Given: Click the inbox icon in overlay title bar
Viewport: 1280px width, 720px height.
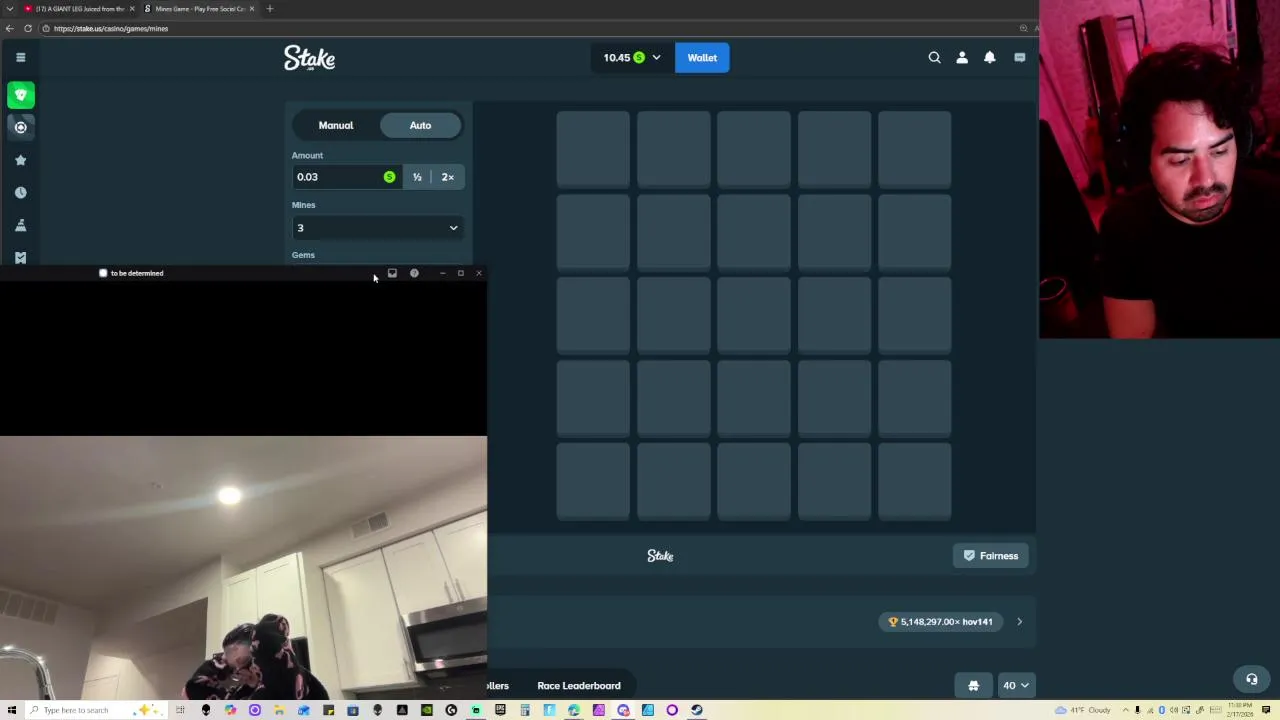Looking at the screenshot, I should click(x=392, y=273).
